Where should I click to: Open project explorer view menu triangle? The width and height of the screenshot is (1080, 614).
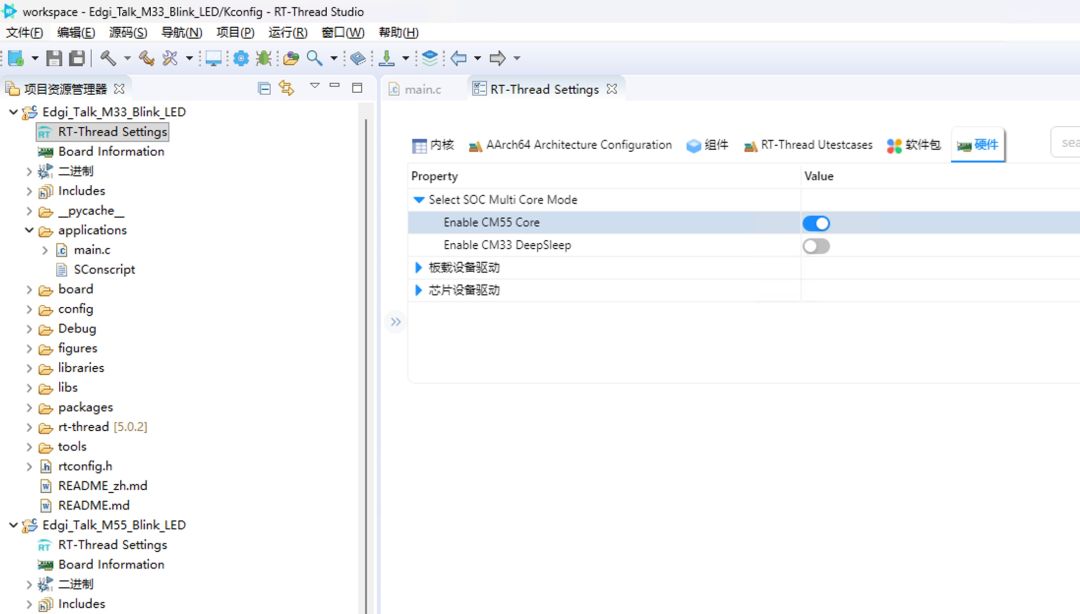[x=314, y=86]
